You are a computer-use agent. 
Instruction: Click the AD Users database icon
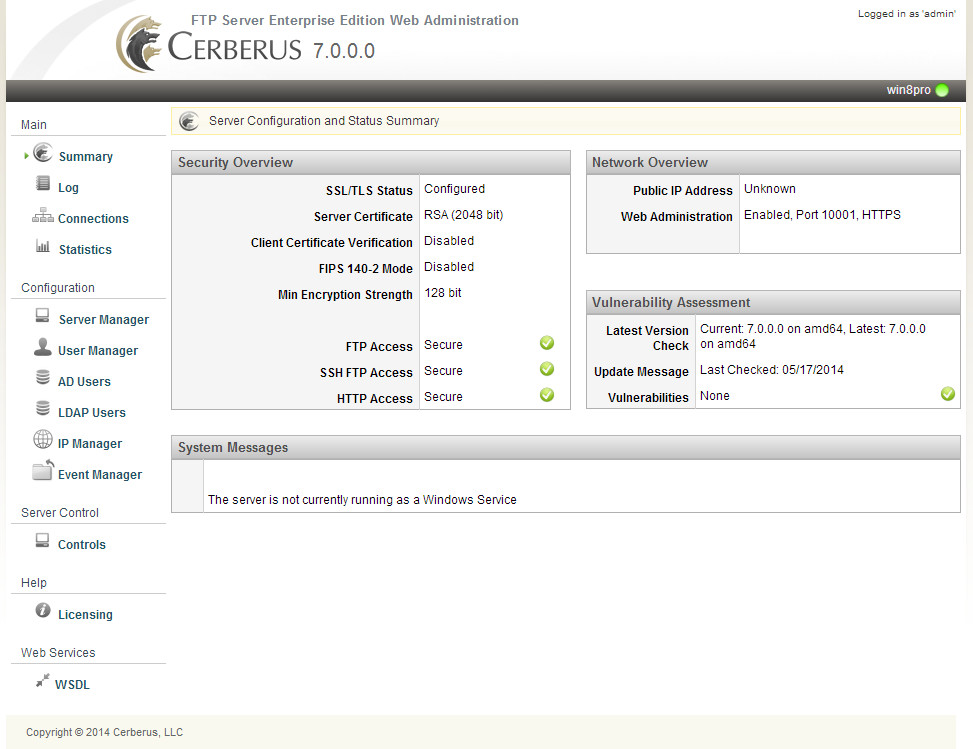(x=43, y=377)
